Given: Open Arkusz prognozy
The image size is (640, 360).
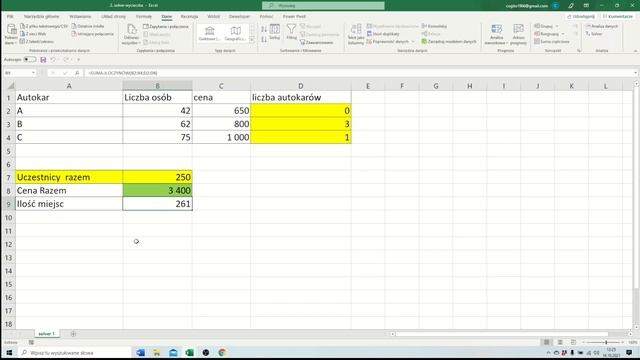Looking at the screenshot, I should click(x=518, y=34).
